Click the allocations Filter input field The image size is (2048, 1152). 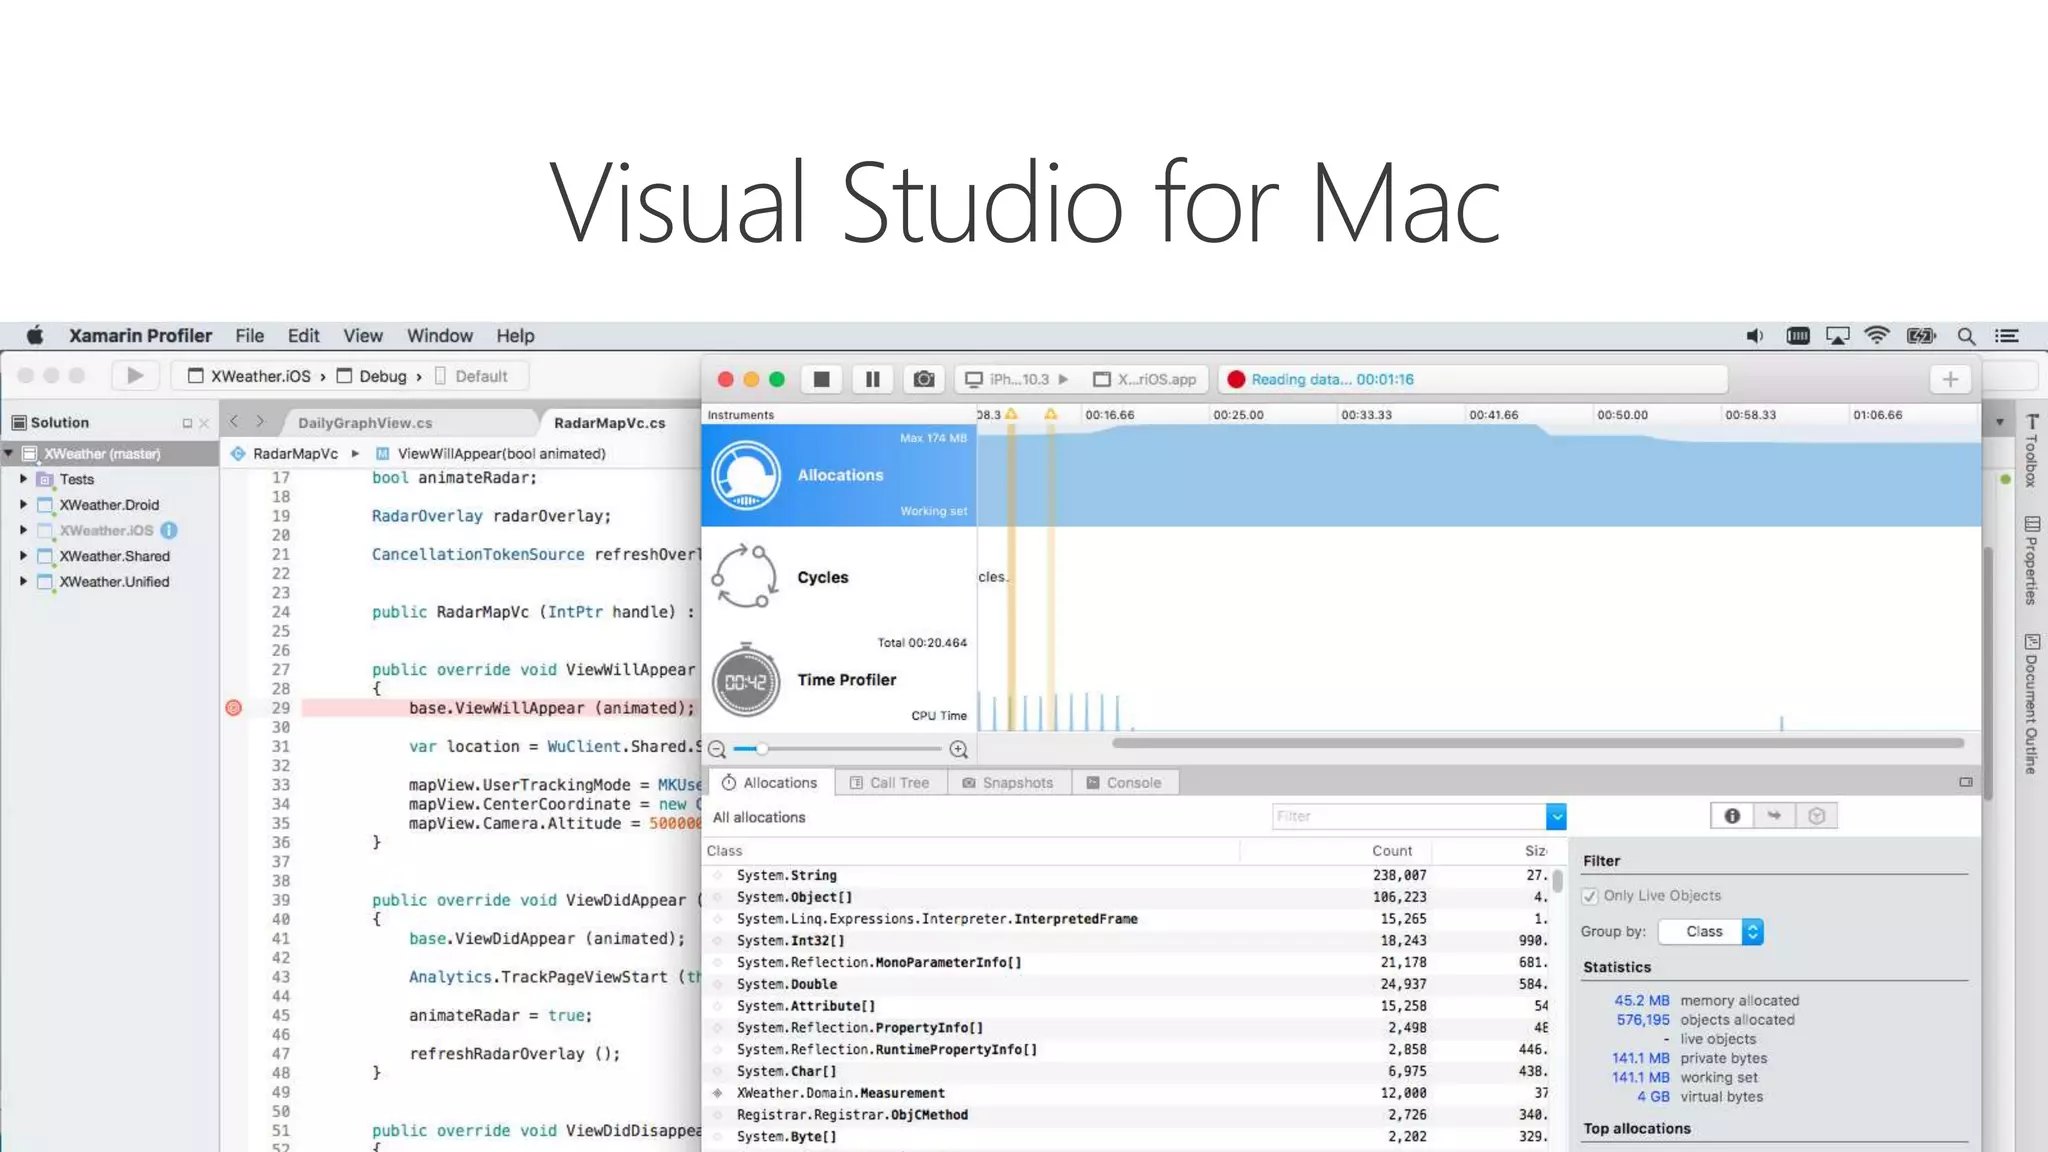tap(1409, 816)
